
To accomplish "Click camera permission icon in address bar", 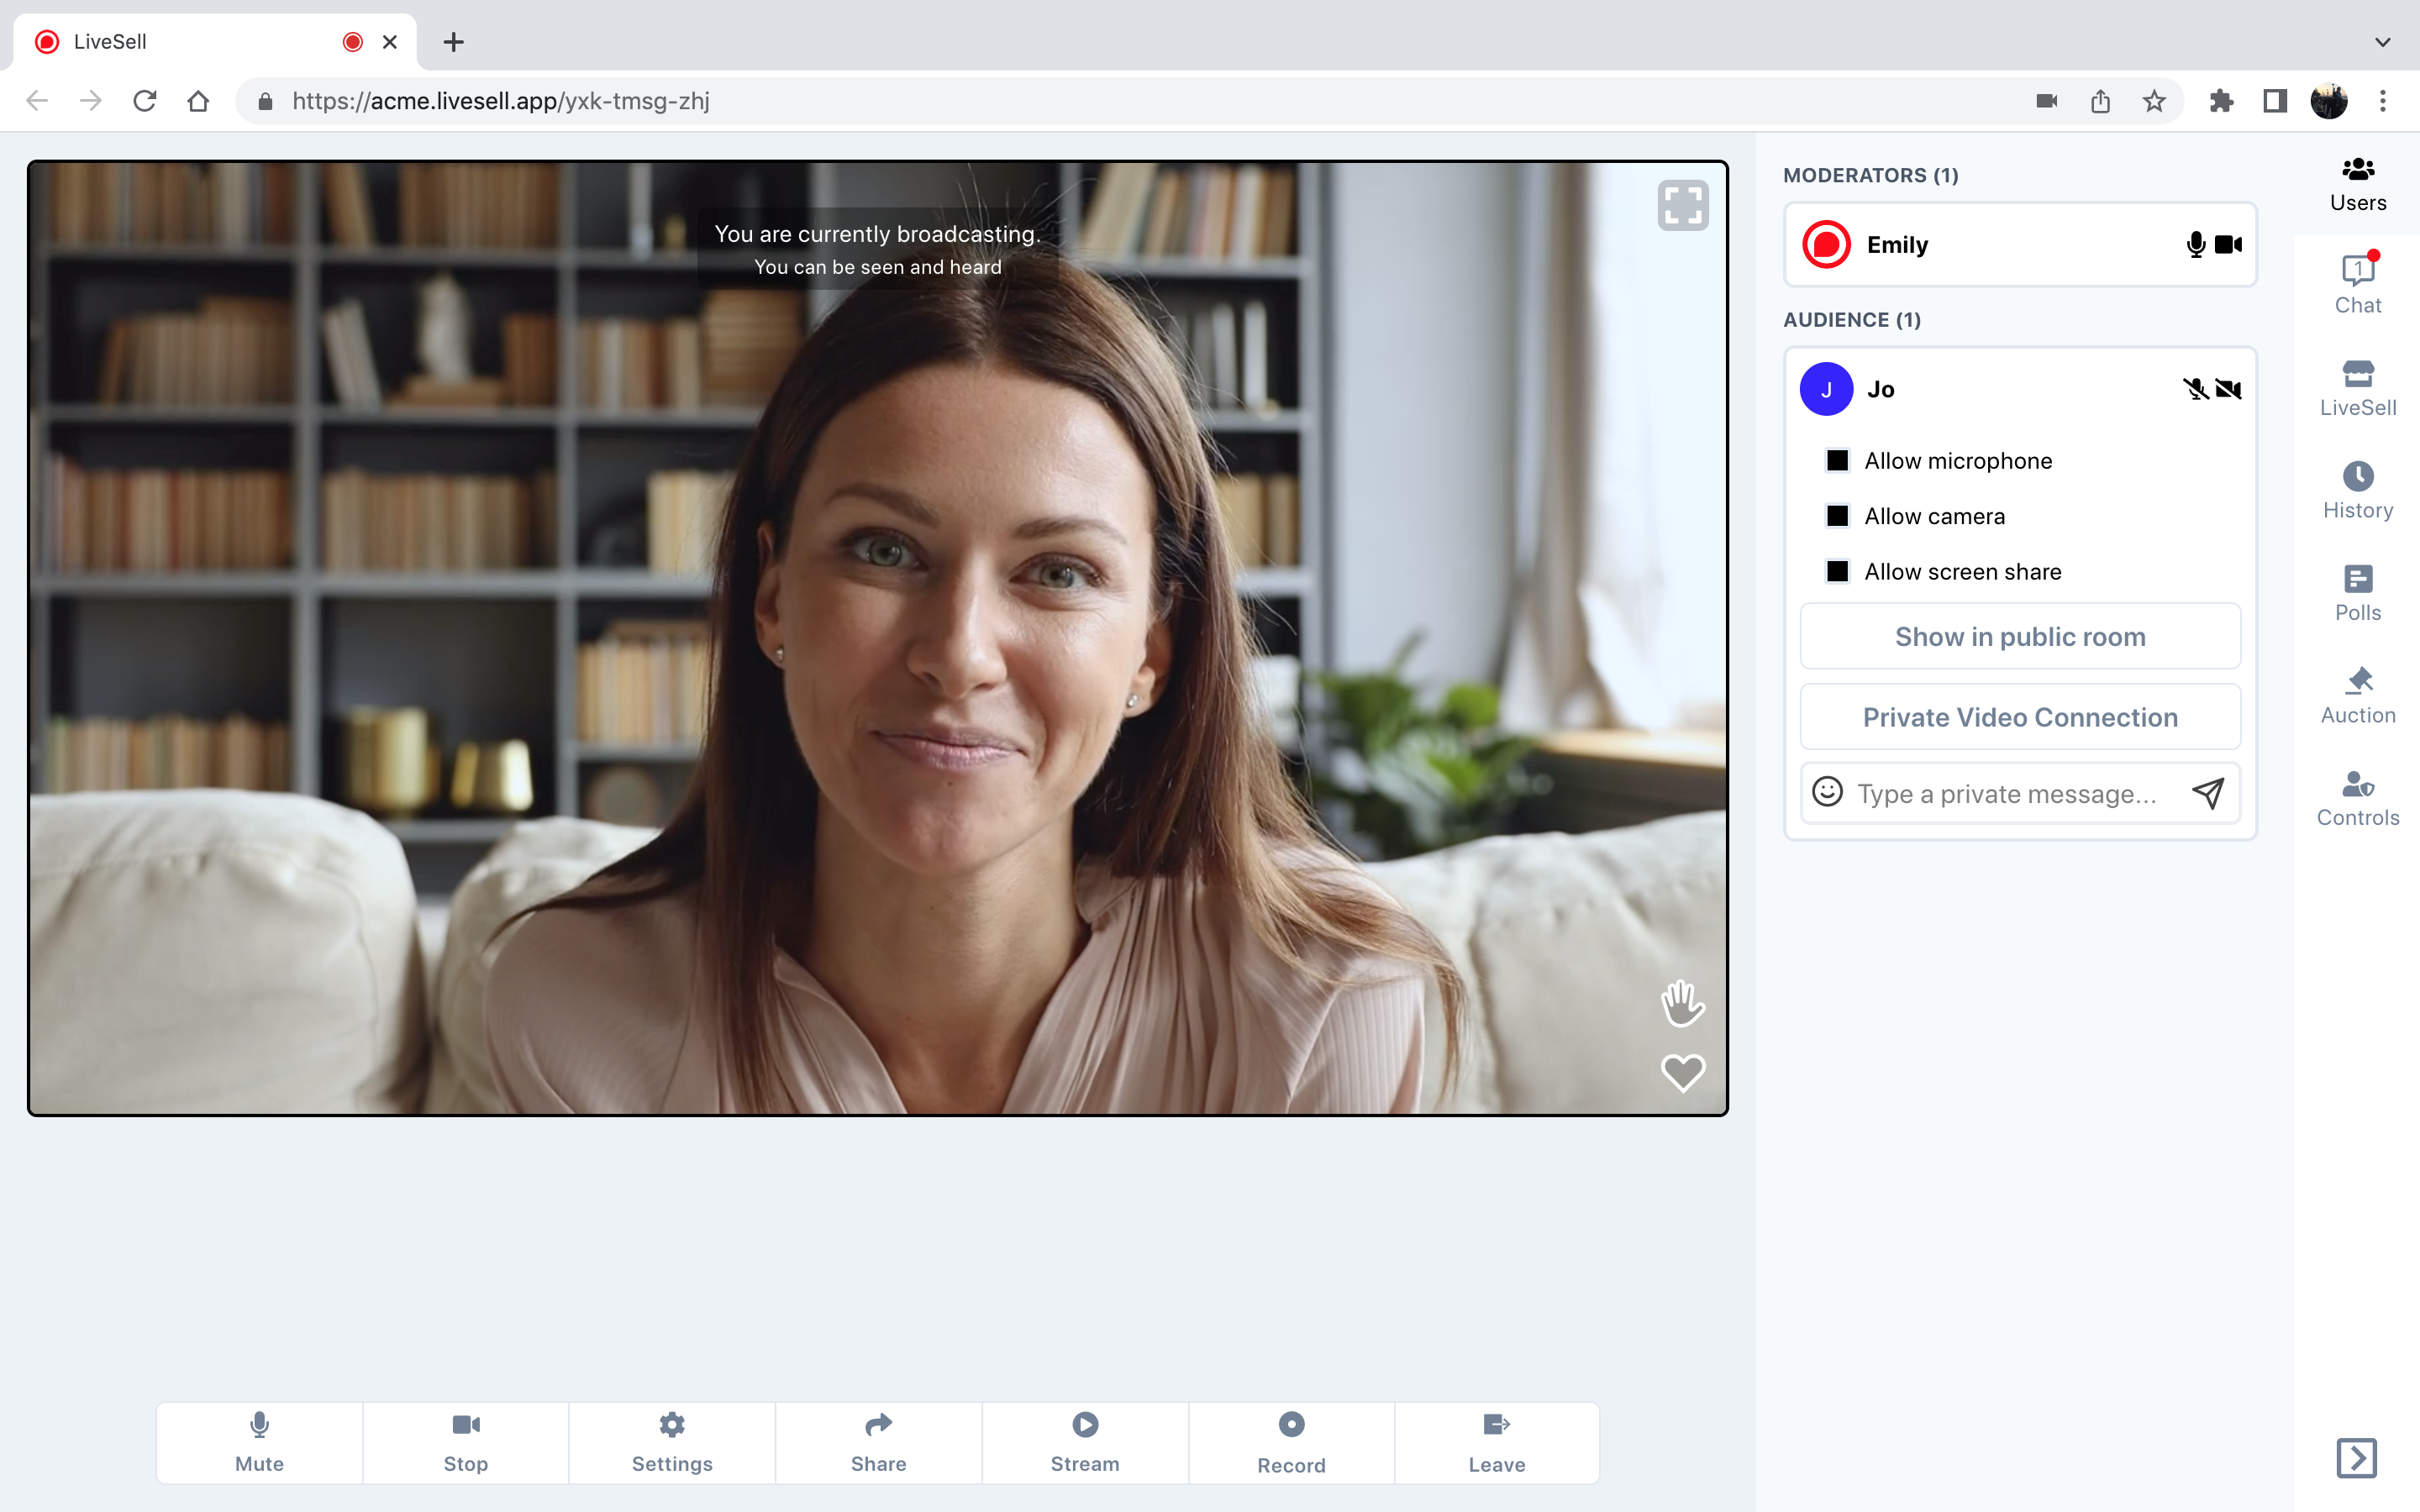I will coord(2047,101).
